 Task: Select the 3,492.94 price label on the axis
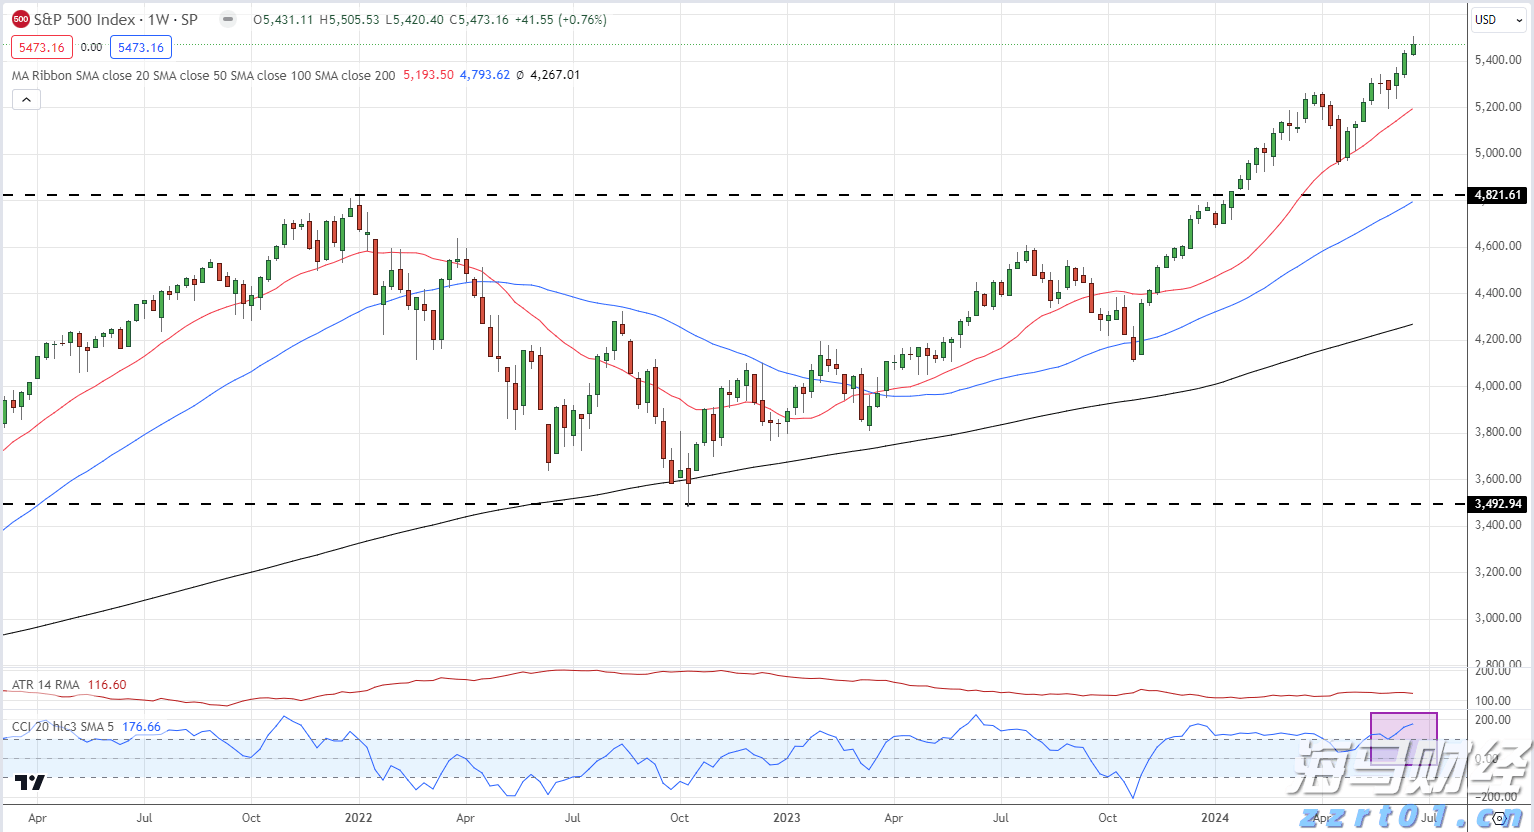point(1498,504)
